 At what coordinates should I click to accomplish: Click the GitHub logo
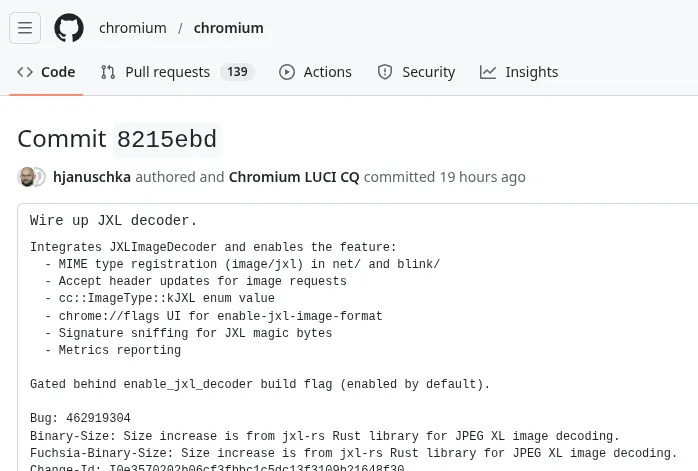click(x=69, y=28)
